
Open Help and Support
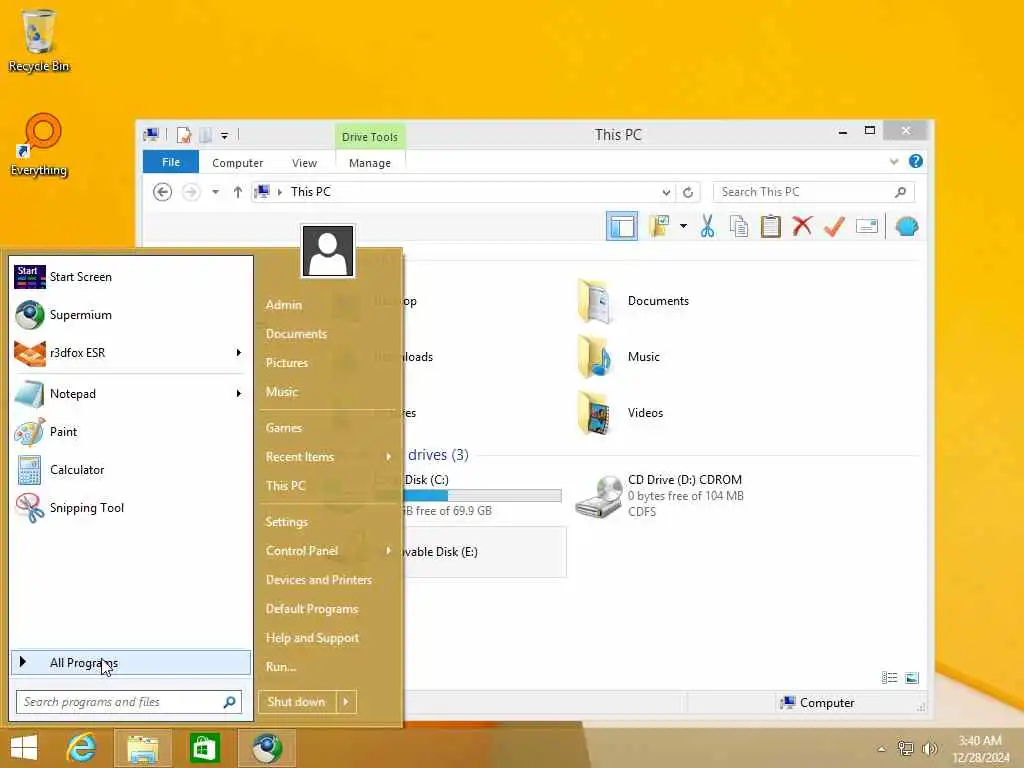[312, 637]
